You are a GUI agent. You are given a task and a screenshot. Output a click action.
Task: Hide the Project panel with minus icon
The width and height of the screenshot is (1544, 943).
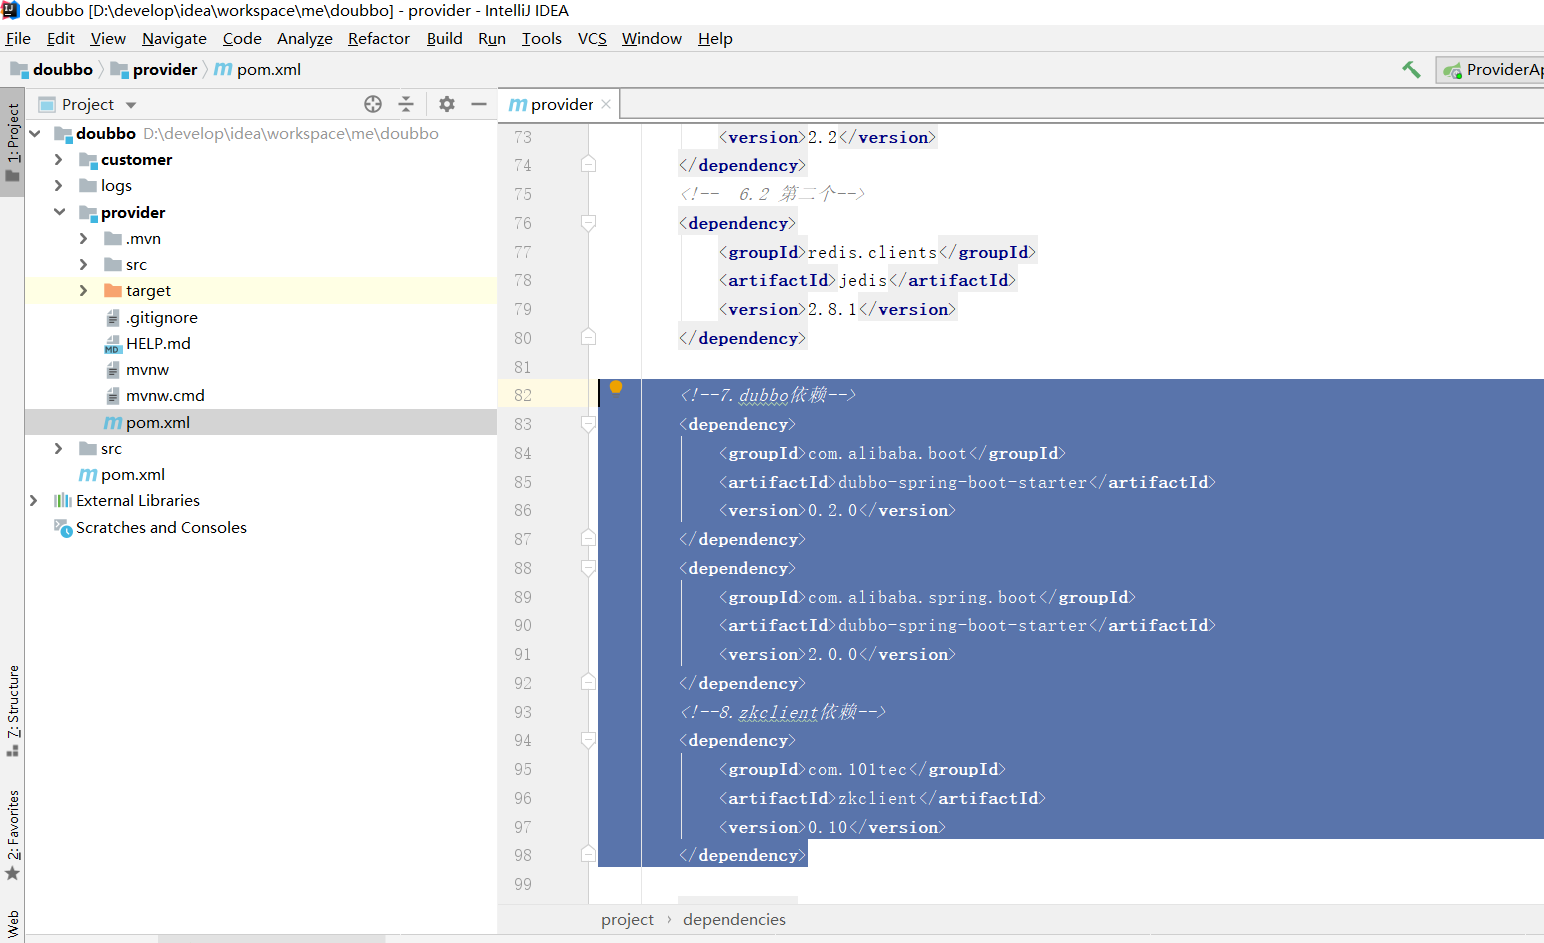(479, 104)
